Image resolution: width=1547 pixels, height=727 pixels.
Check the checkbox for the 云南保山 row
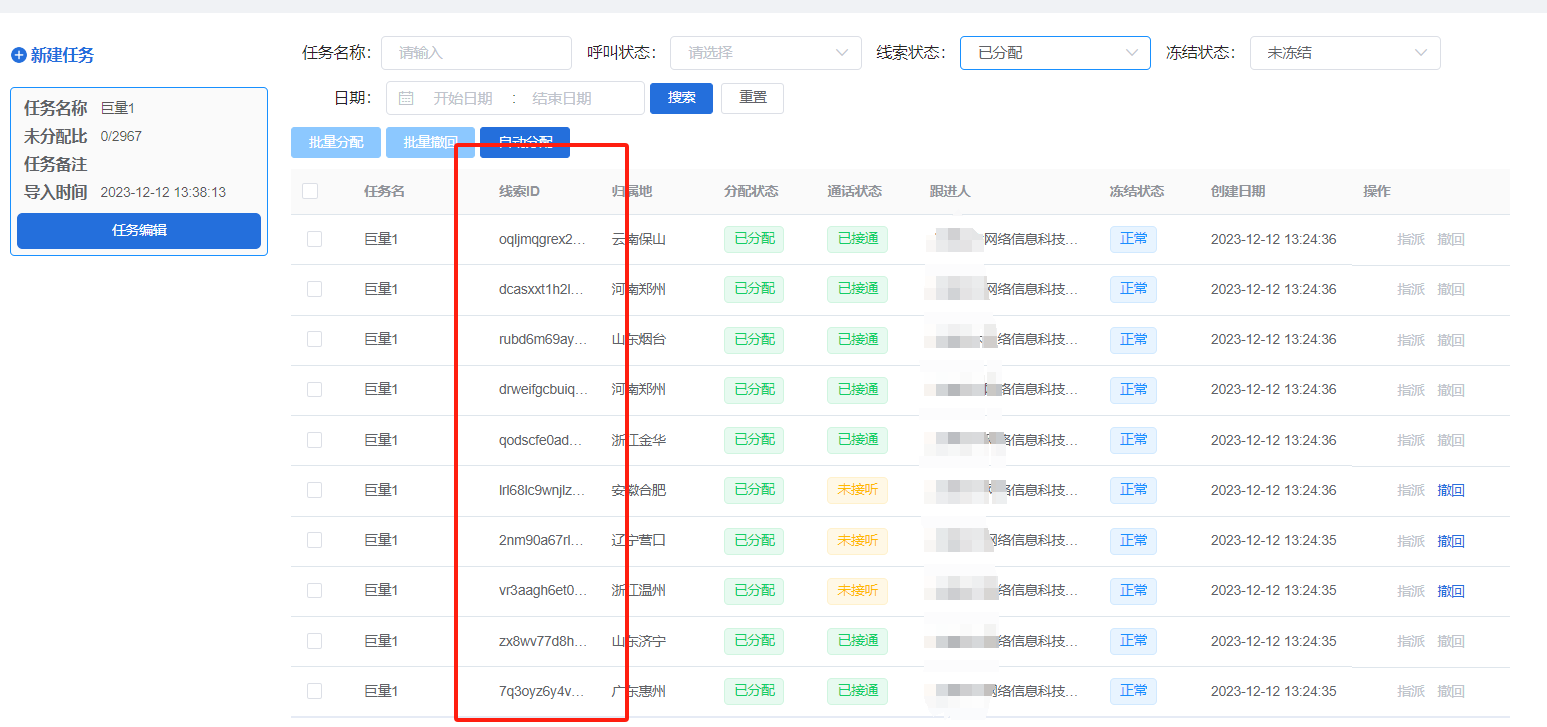point(314,239)
